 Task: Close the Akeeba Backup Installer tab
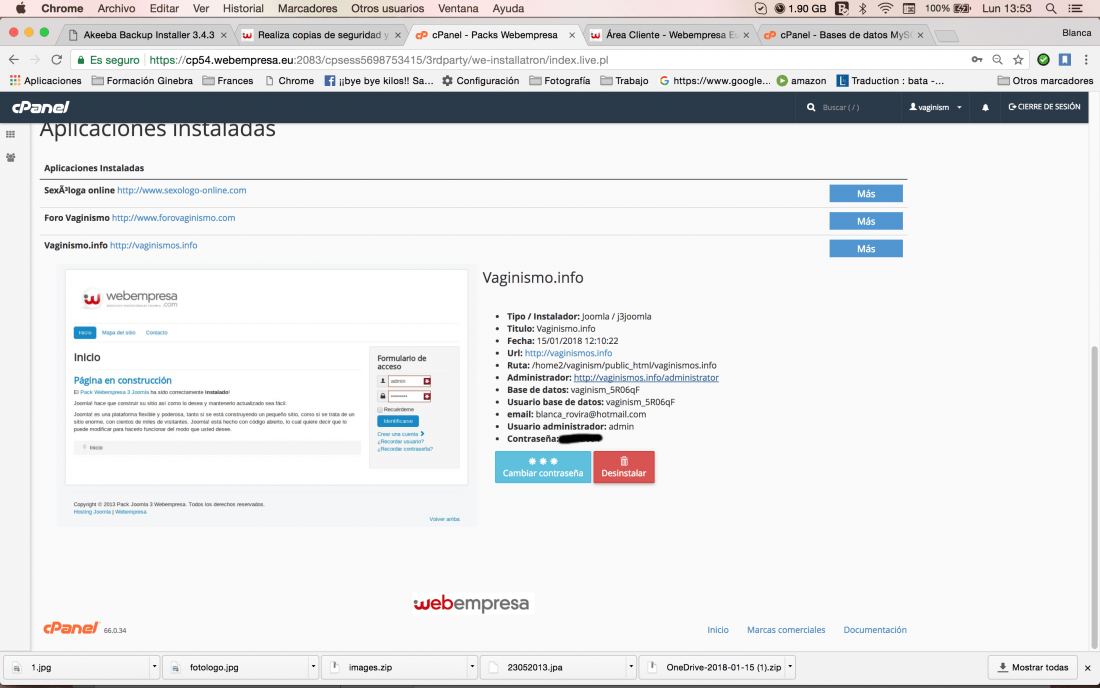224,35
